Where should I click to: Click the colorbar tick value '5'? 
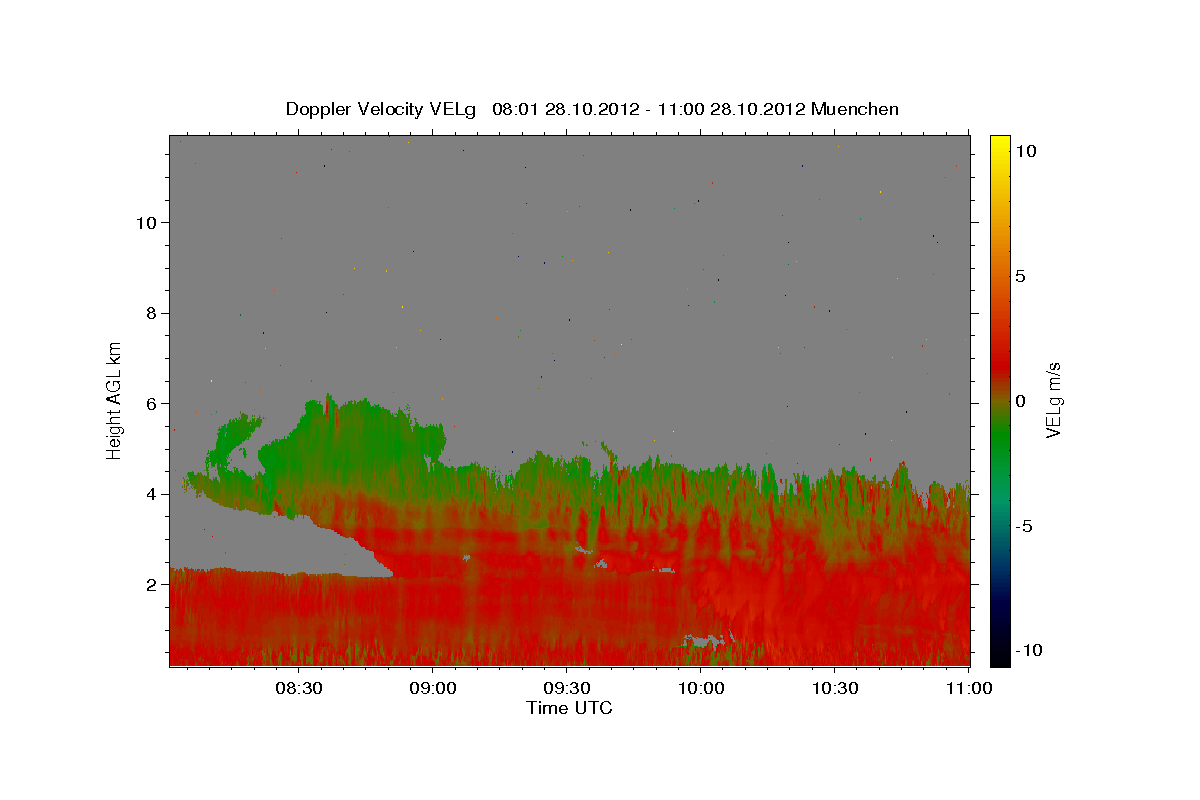pos(1019,276)
